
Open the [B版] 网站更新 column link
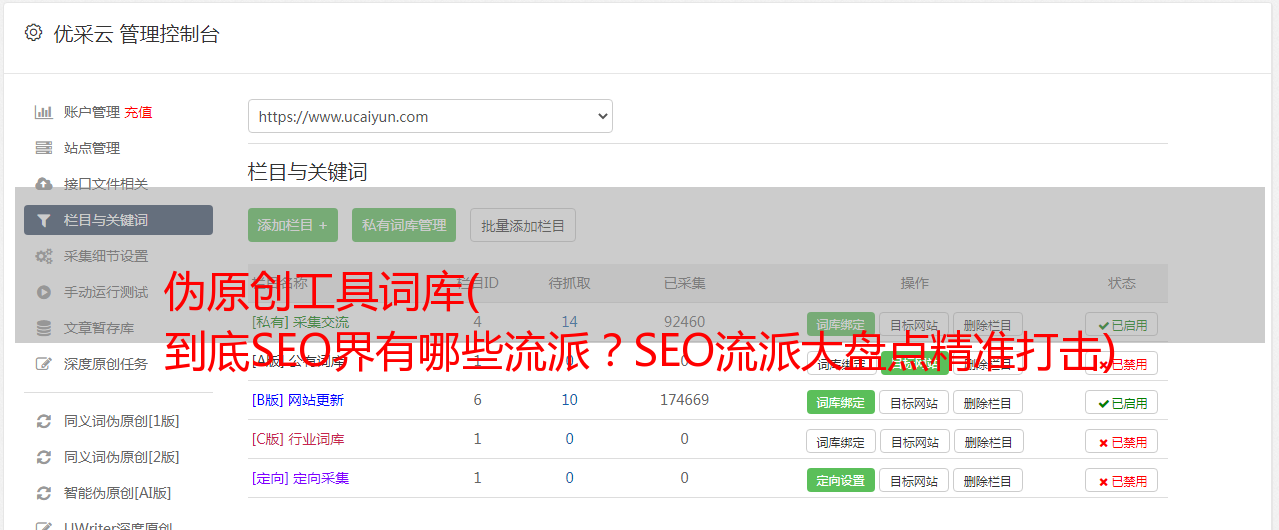point(298,400)
